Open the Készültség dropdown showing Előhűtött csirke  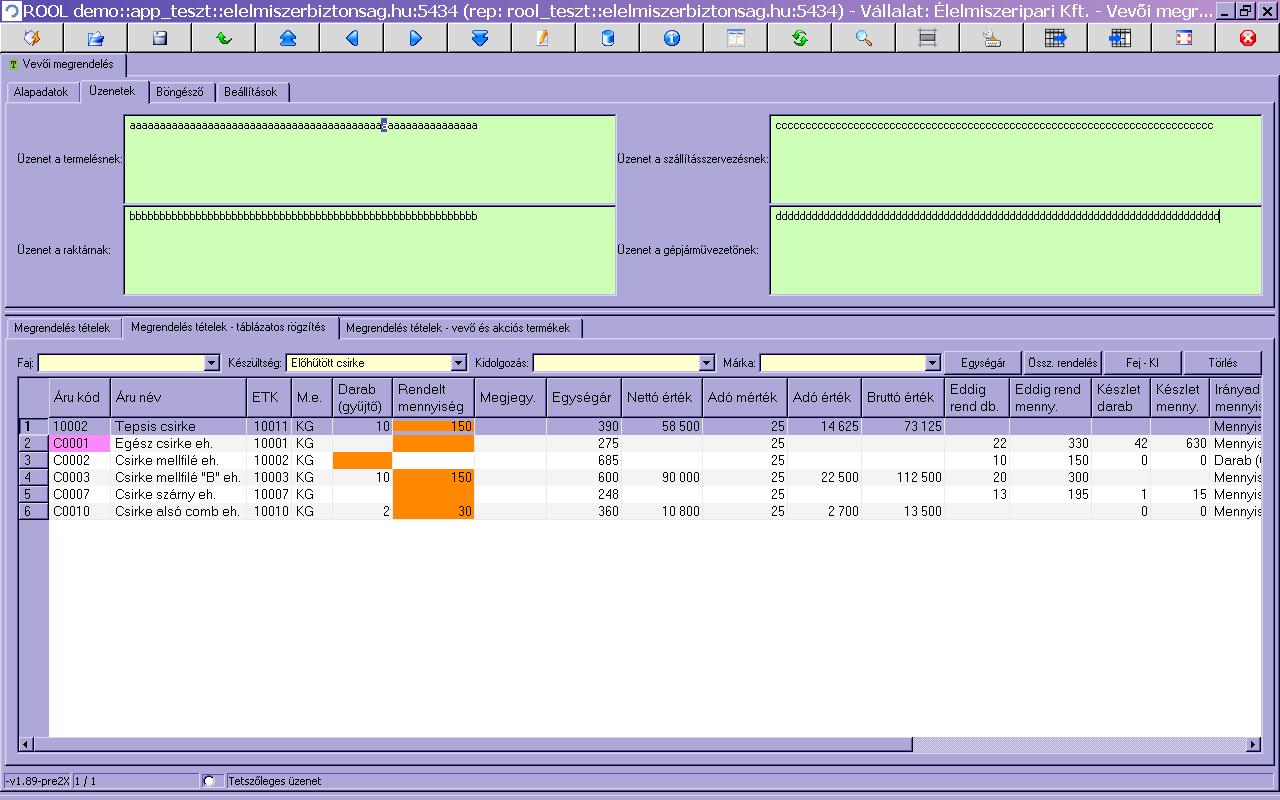458,363
